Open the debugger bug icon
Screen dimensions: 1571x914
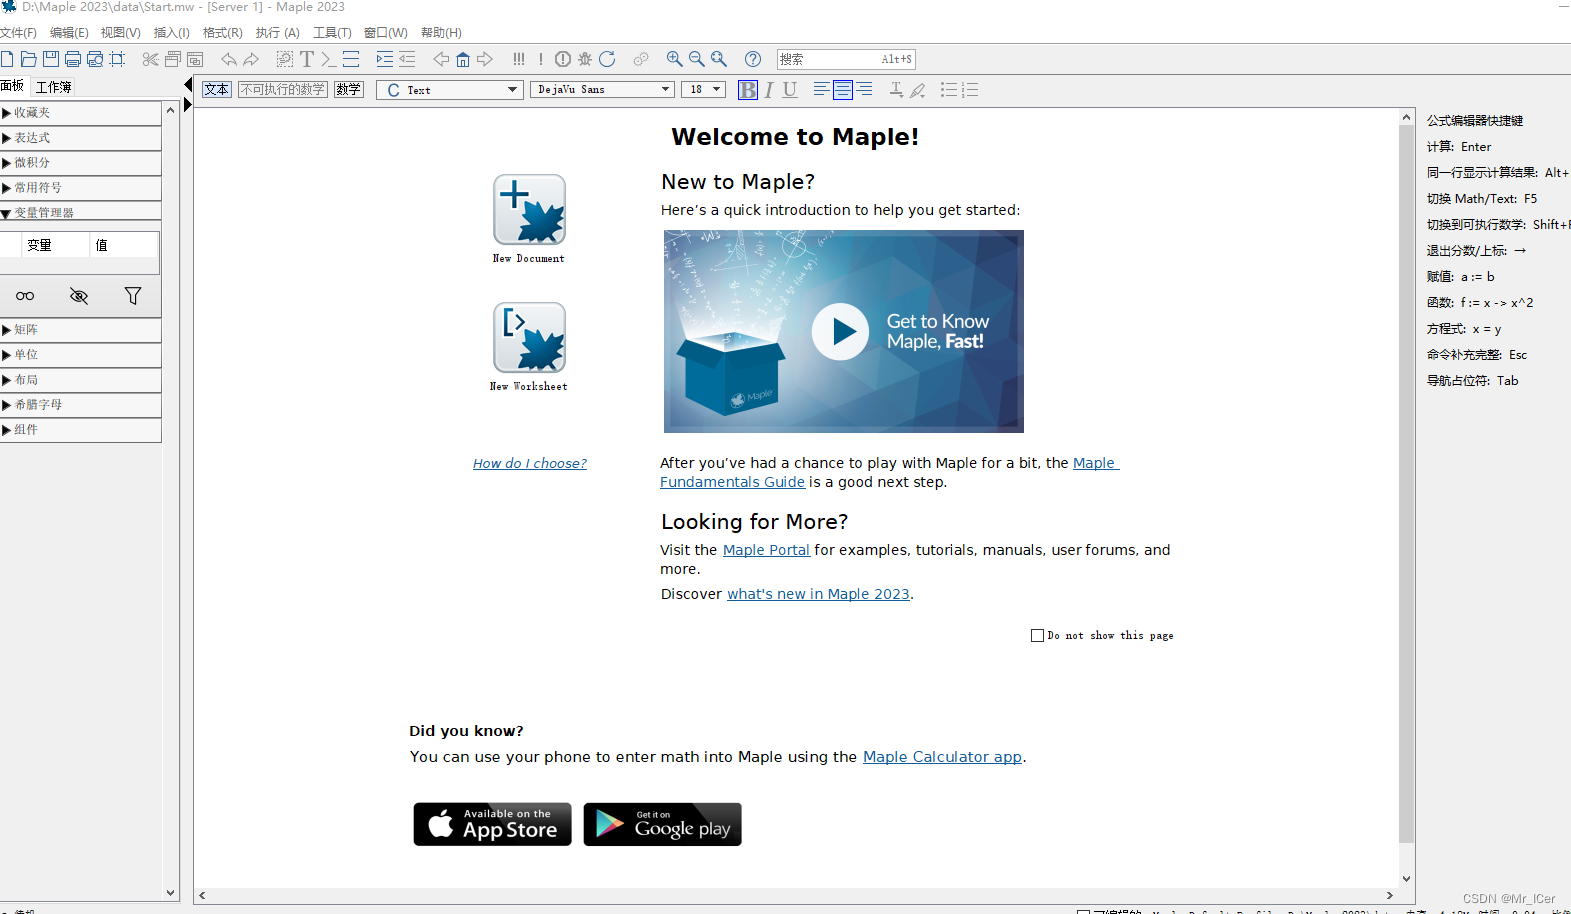click(585, 59)
